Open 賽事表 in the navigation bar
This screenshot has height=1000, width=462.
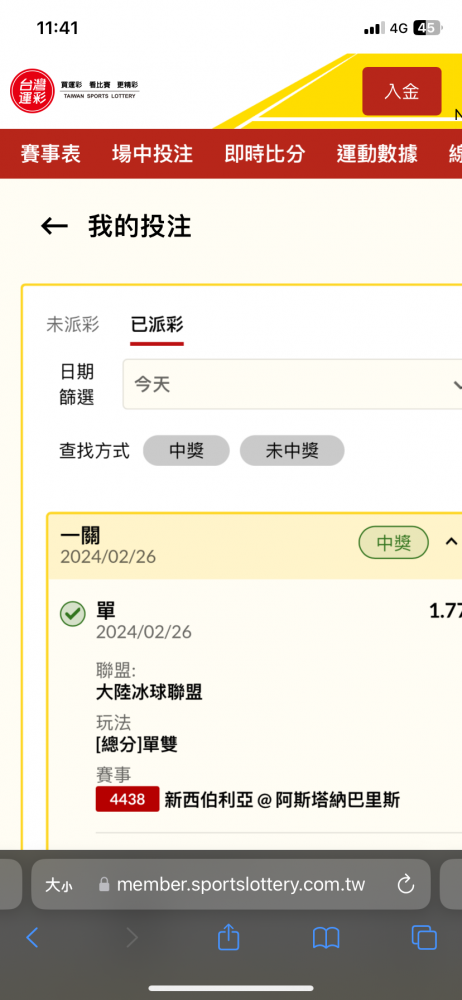tap(50, 154)
